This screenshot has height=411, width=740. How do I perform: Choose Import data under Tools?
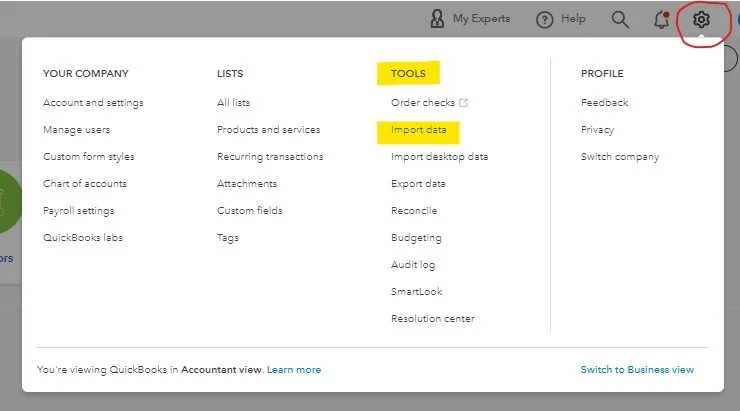coord(419,130)
